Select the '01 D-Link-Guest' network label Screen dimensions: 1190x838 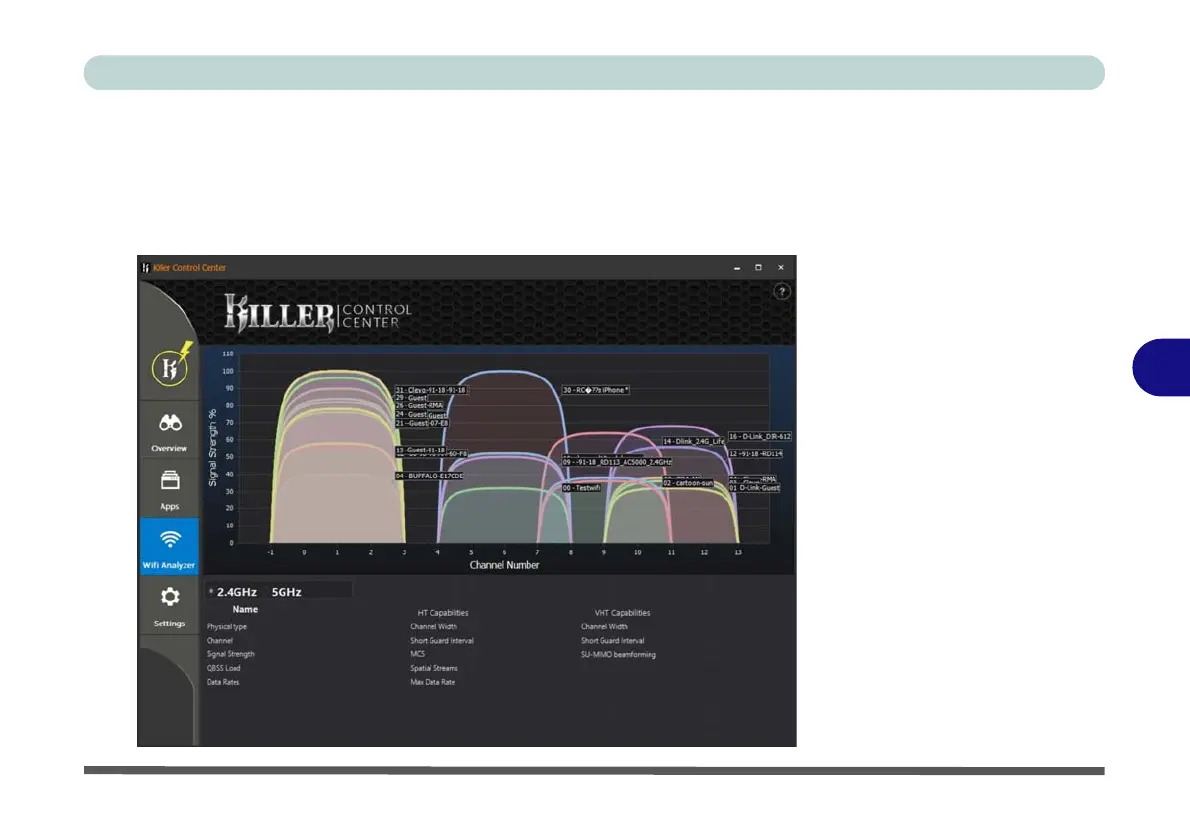pyautogui.click(x=754, y=487)
